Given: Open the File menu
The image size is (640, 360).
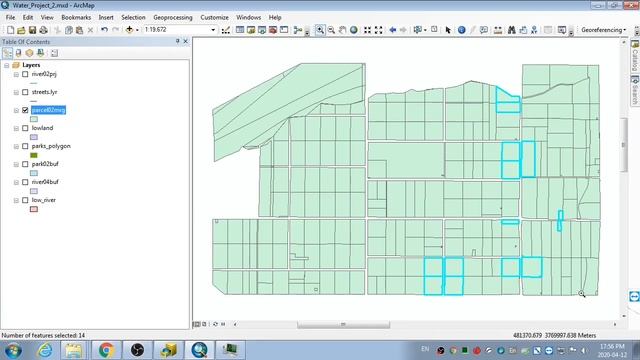Looking at the screenshot, I should click(10, 18).
